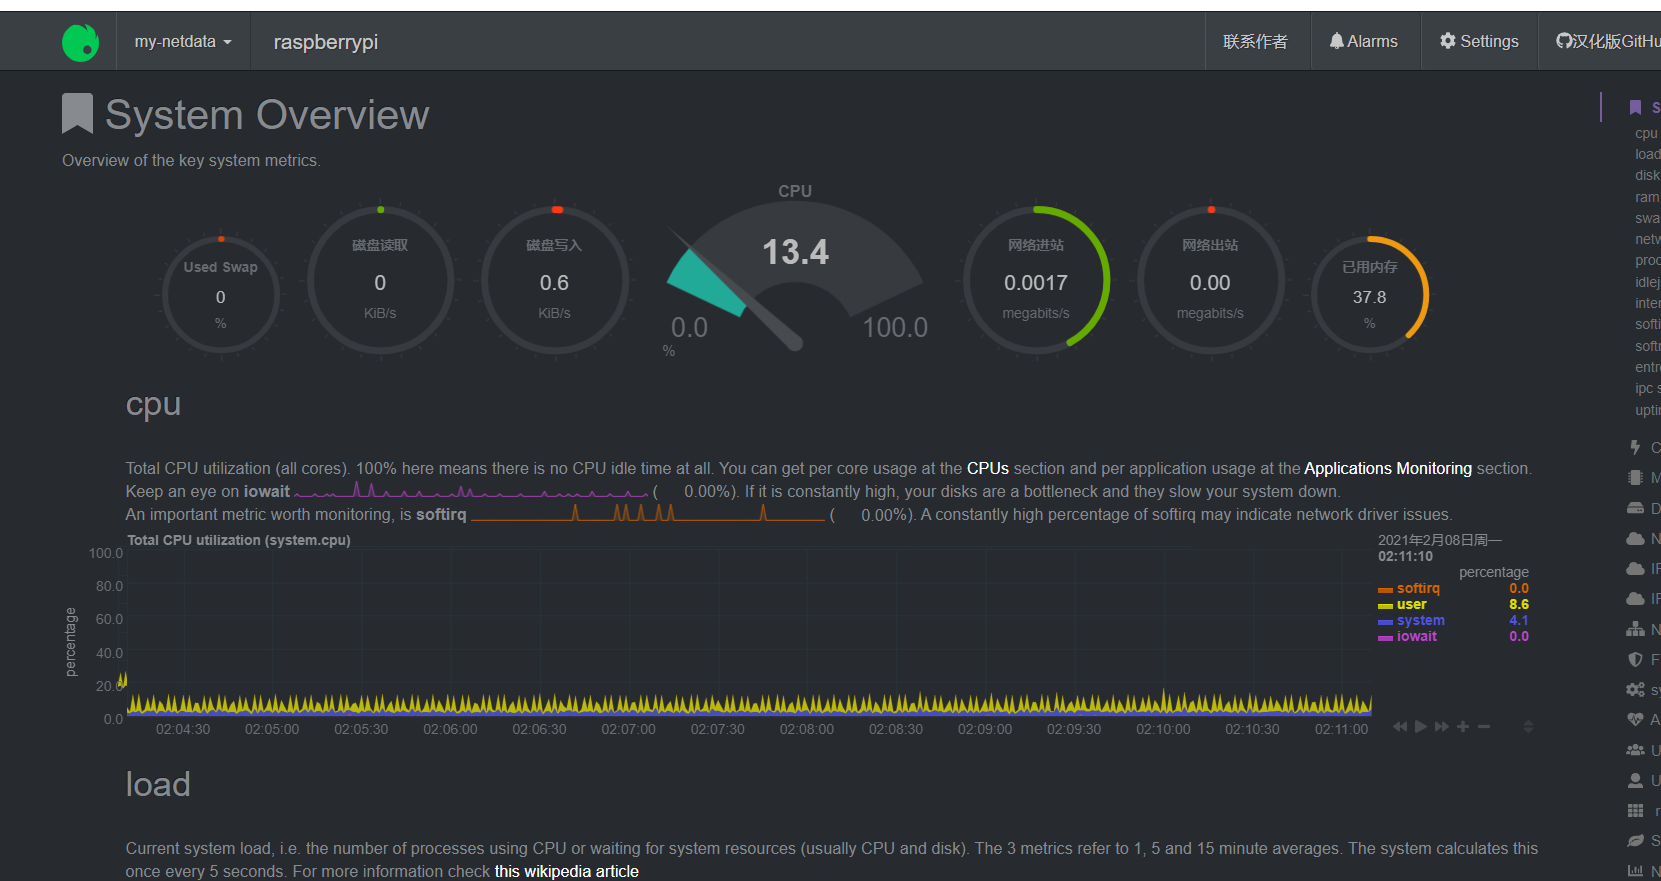The width and height of the screenshot is (1661, 881).
Task: Click the multi-person User Groups sidebar icon
Action: pos(1635,750)
